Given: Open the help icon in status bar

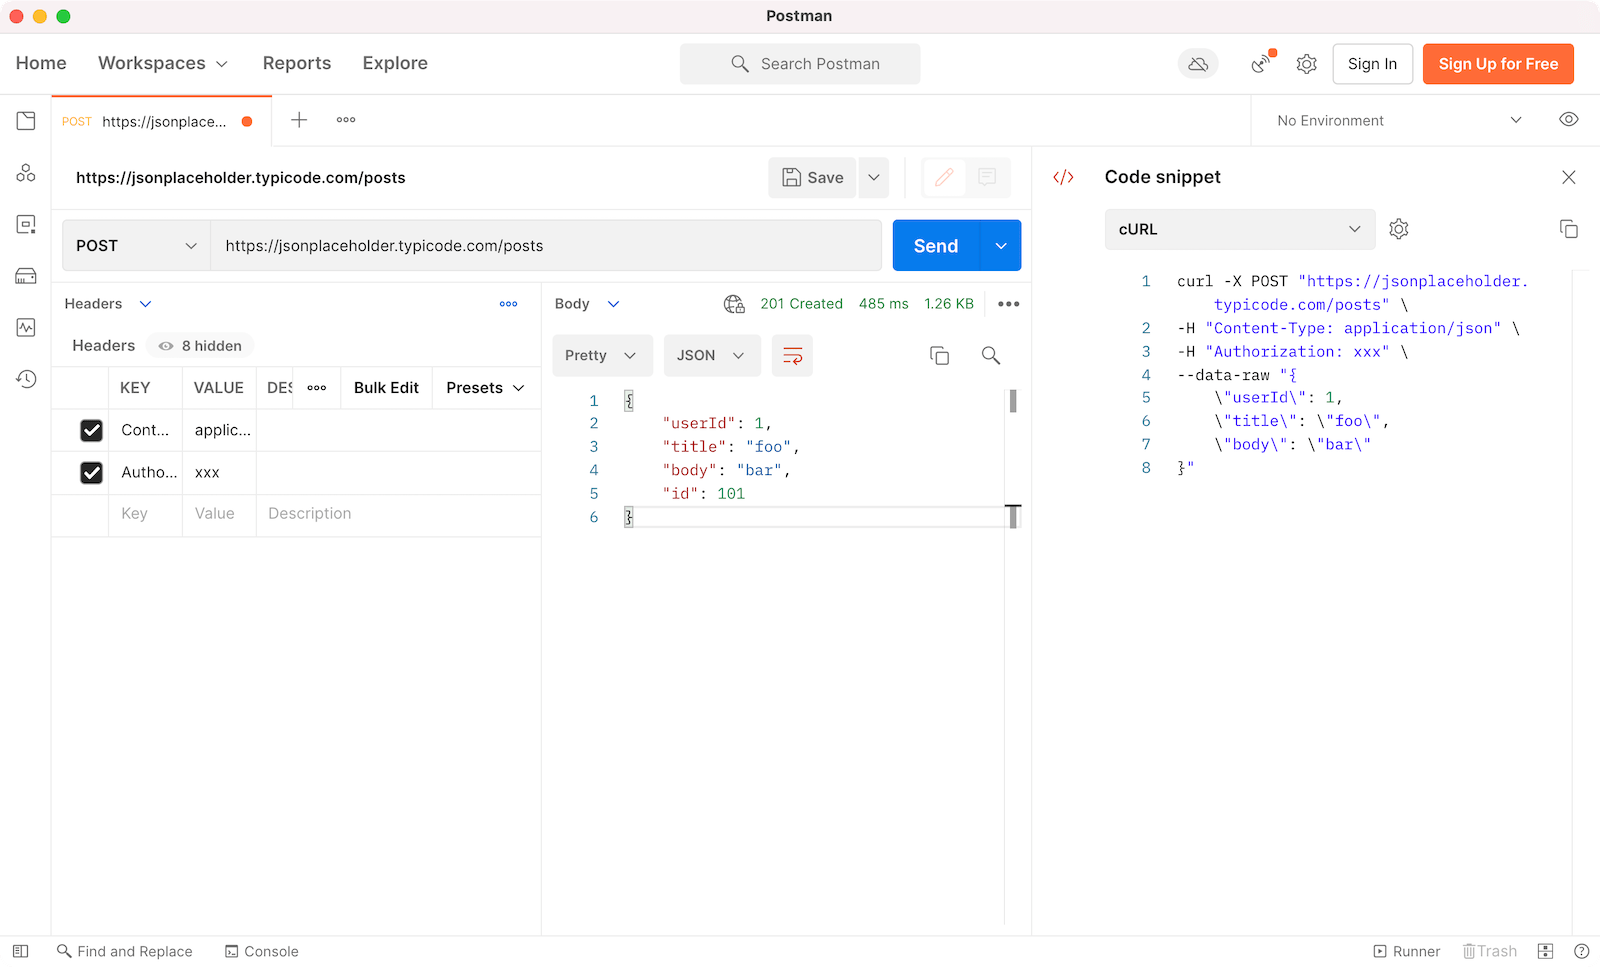Looking at the screenshot, I should point(1581,951).
